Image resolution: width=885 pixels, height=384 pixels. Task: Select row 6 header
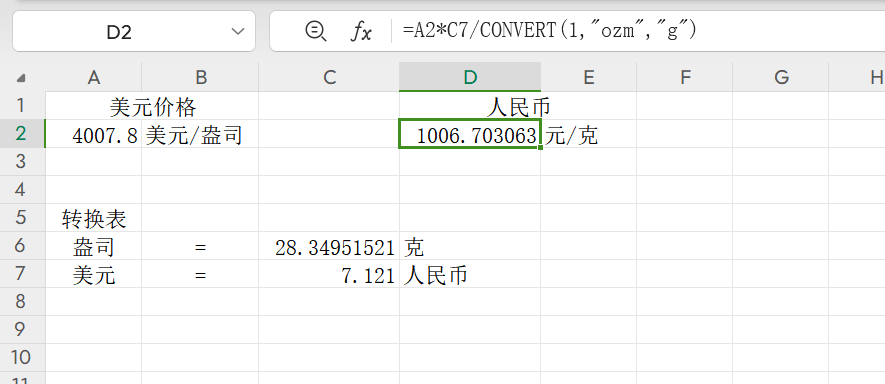pos(22,246)
